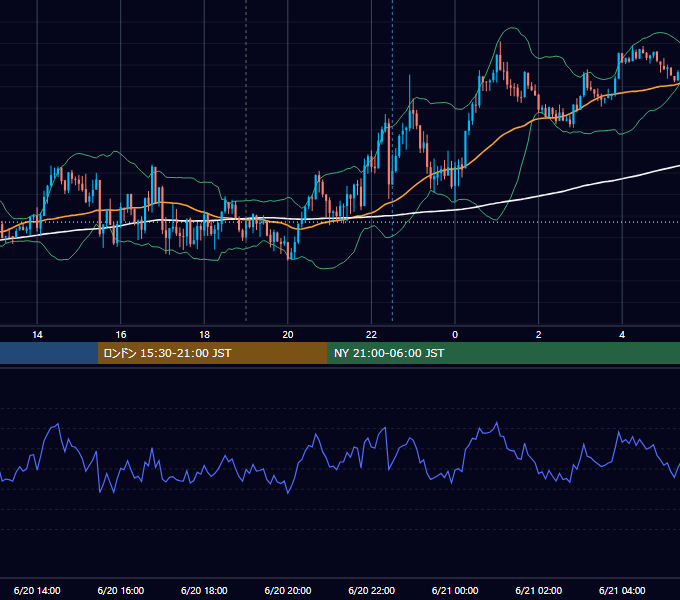Screen dimensions: 680x600
Task: Click the blue session bar before ロンドン
Action: (49, 353)
